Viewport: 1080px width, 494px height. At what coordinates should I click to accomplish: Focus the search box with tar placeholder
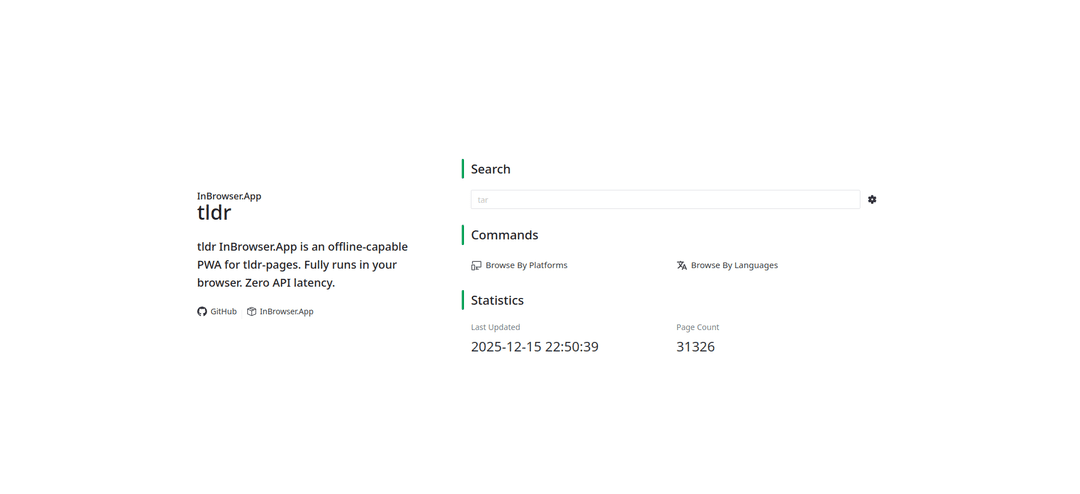coord(665,200)
